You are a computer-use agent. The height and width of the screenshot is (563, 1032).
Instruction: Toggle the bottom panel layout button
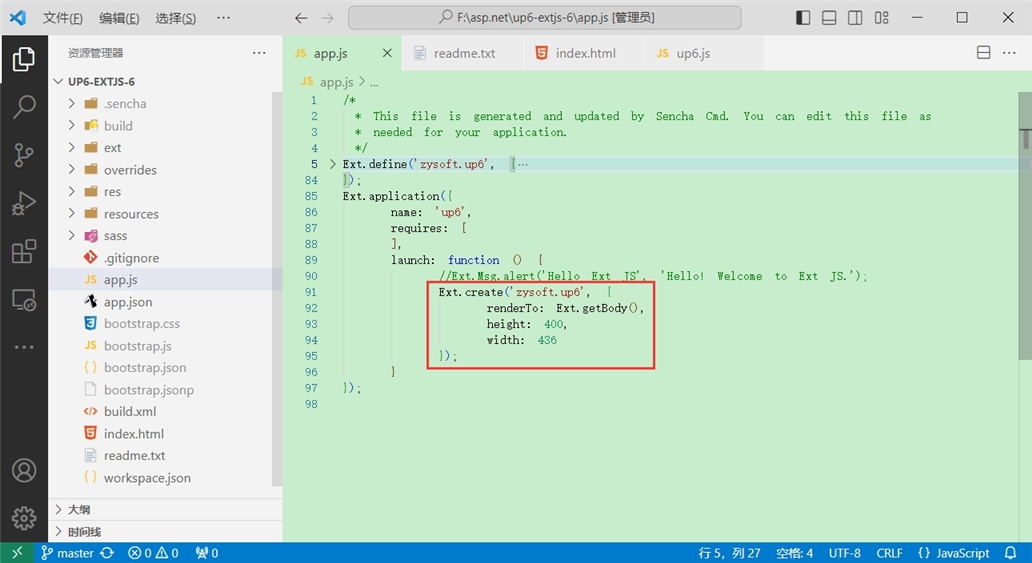coord(829,18)
